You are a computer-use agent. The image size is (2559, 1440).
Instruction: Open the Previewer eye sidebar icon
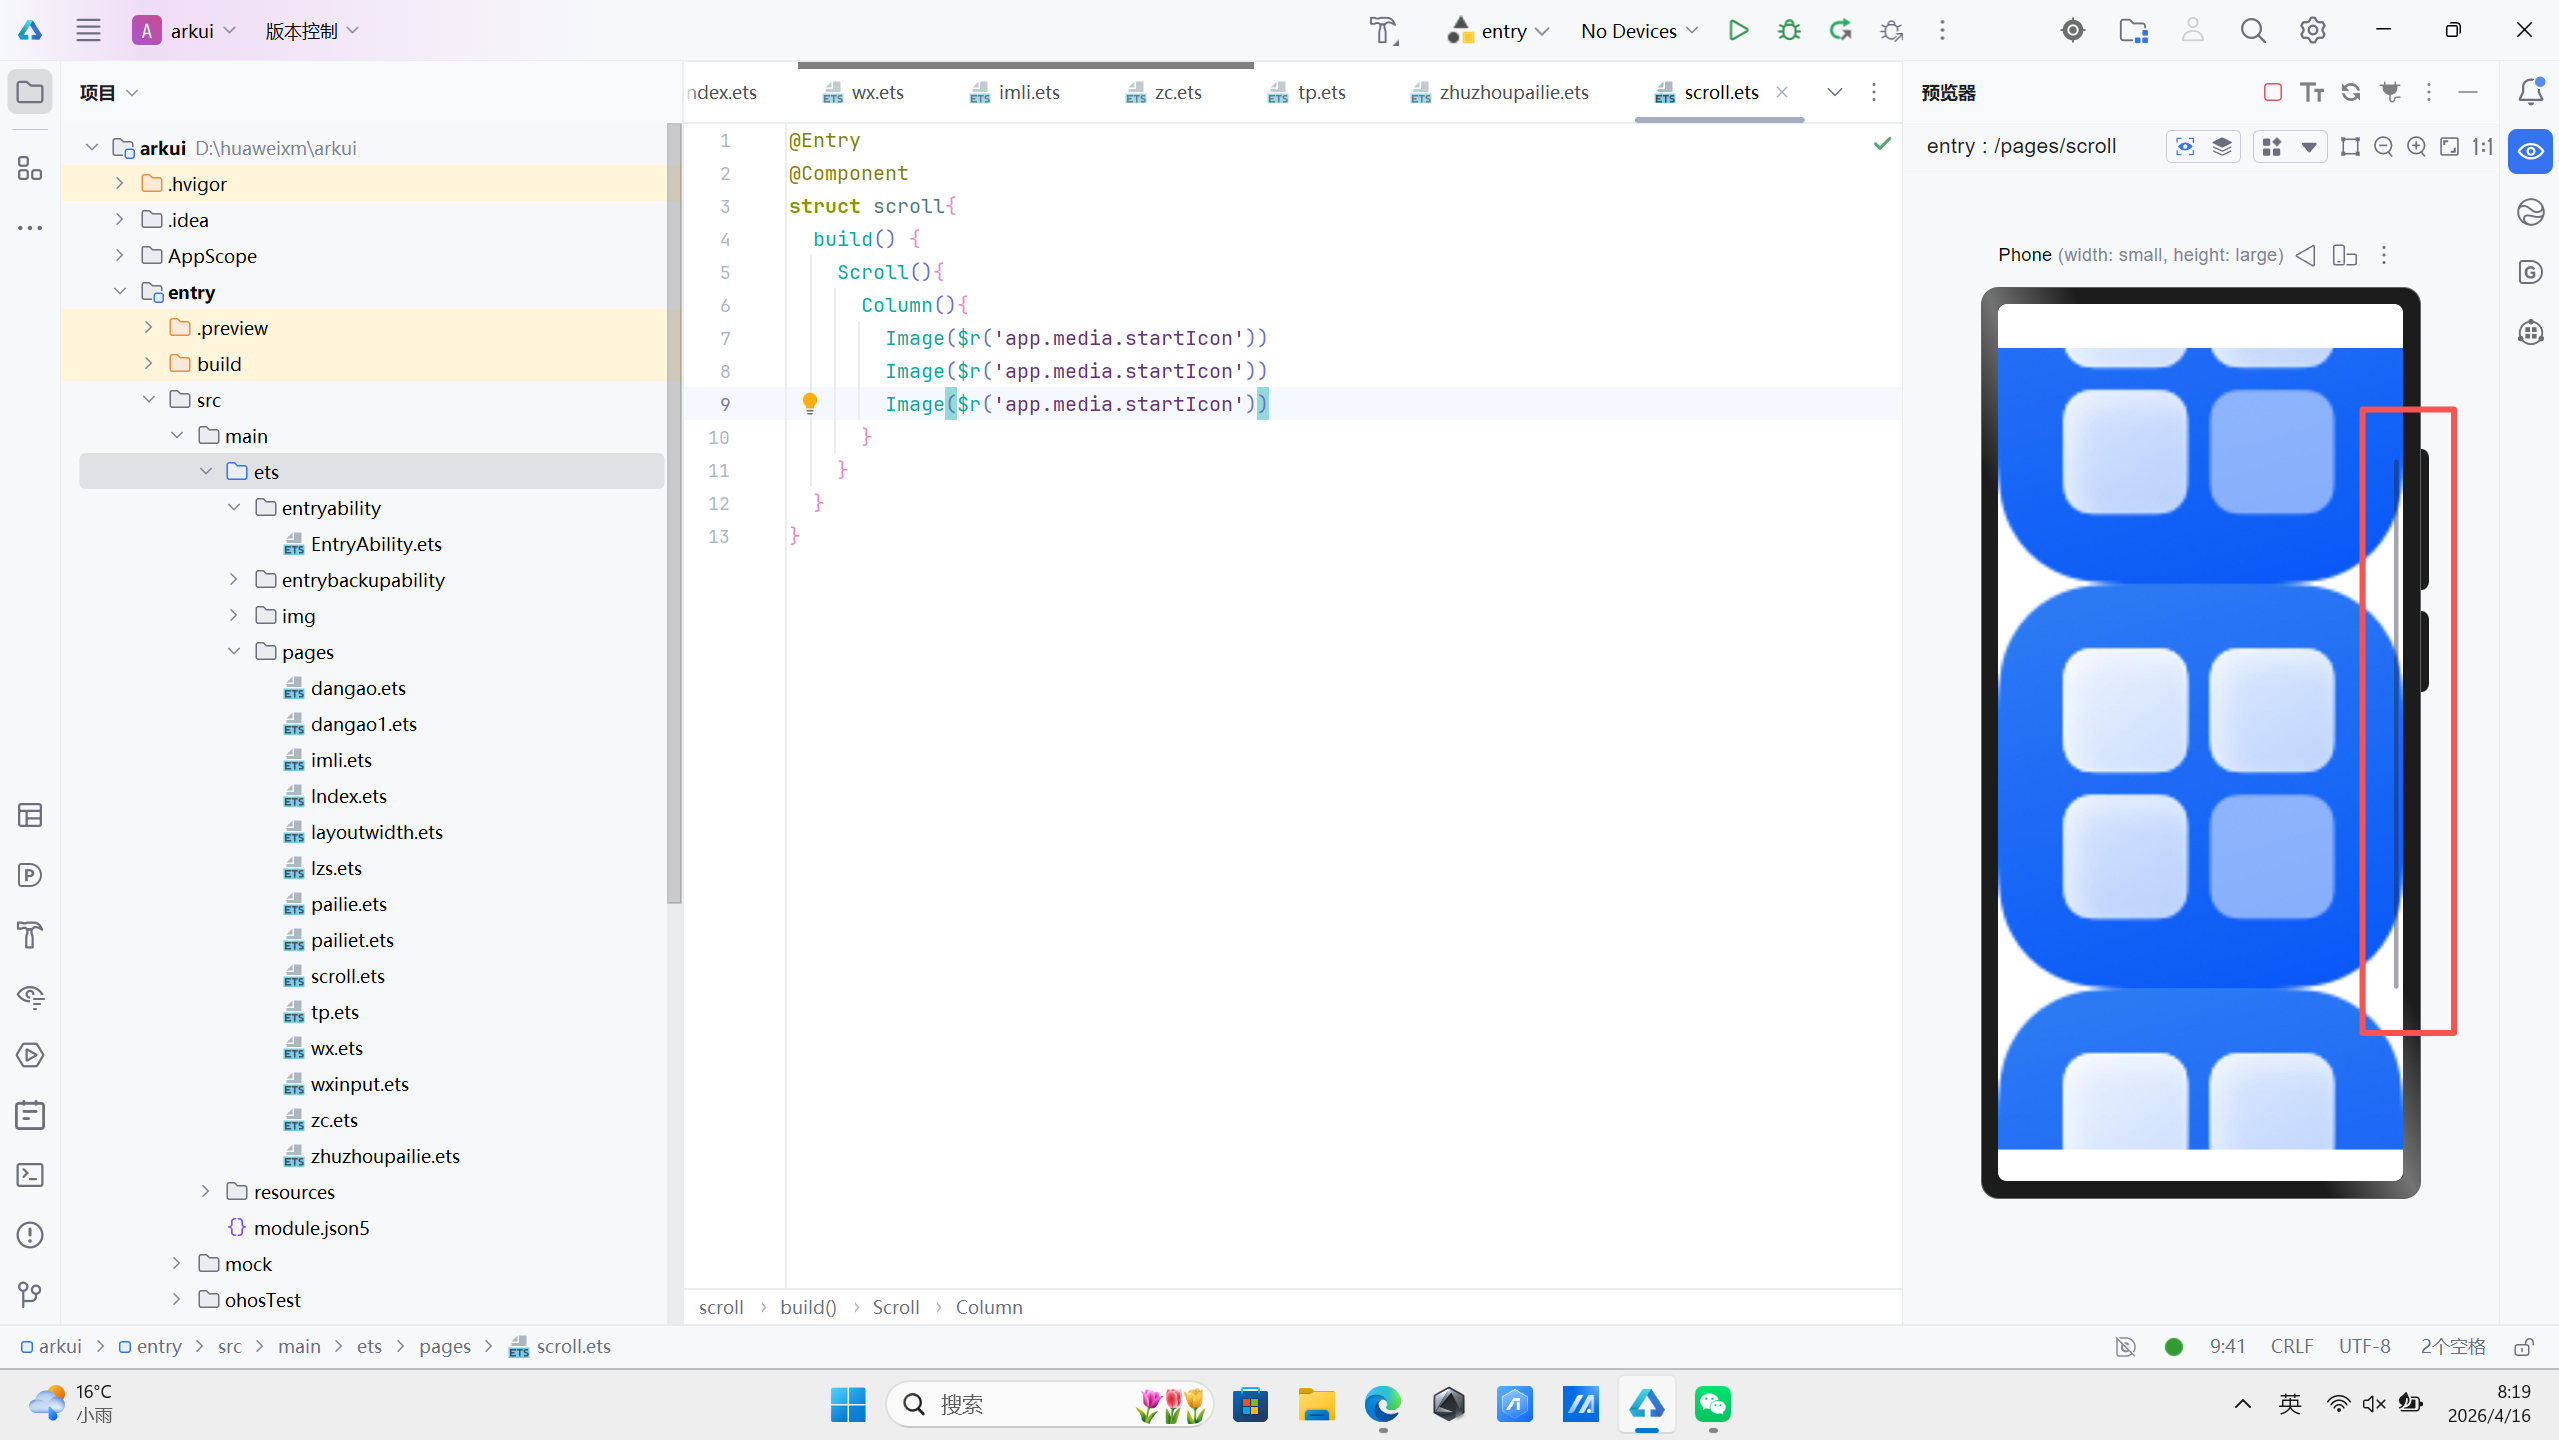(x=2530, y=151)
